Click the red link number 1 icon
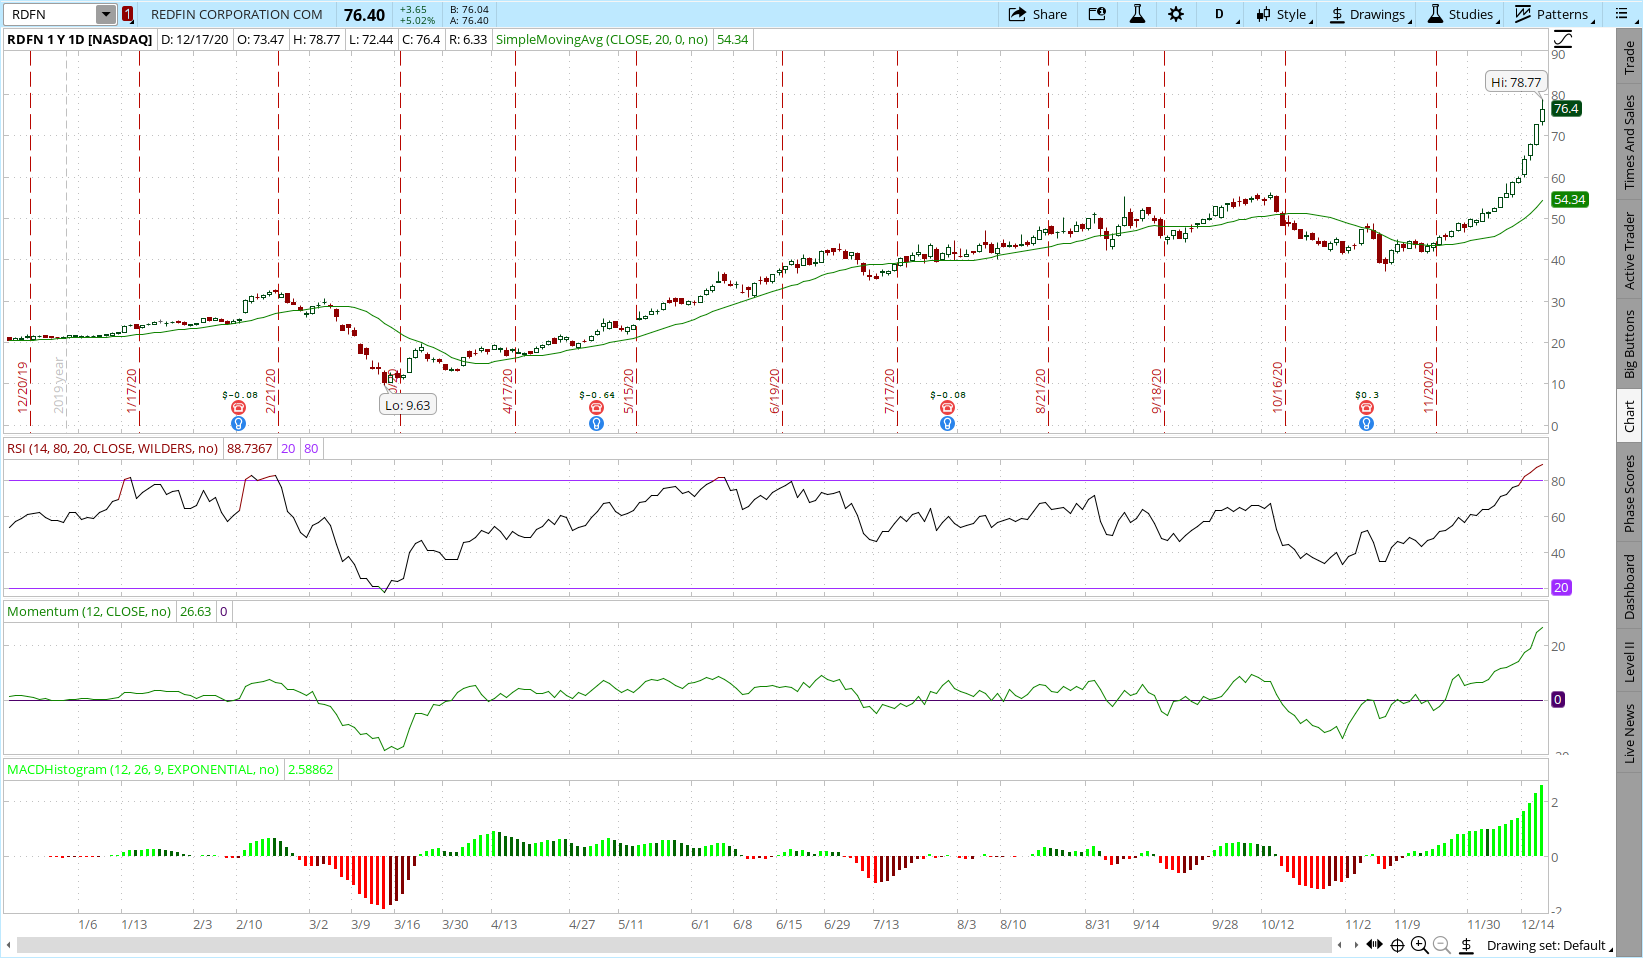The image size is (1643, 958). click(128, 14)
